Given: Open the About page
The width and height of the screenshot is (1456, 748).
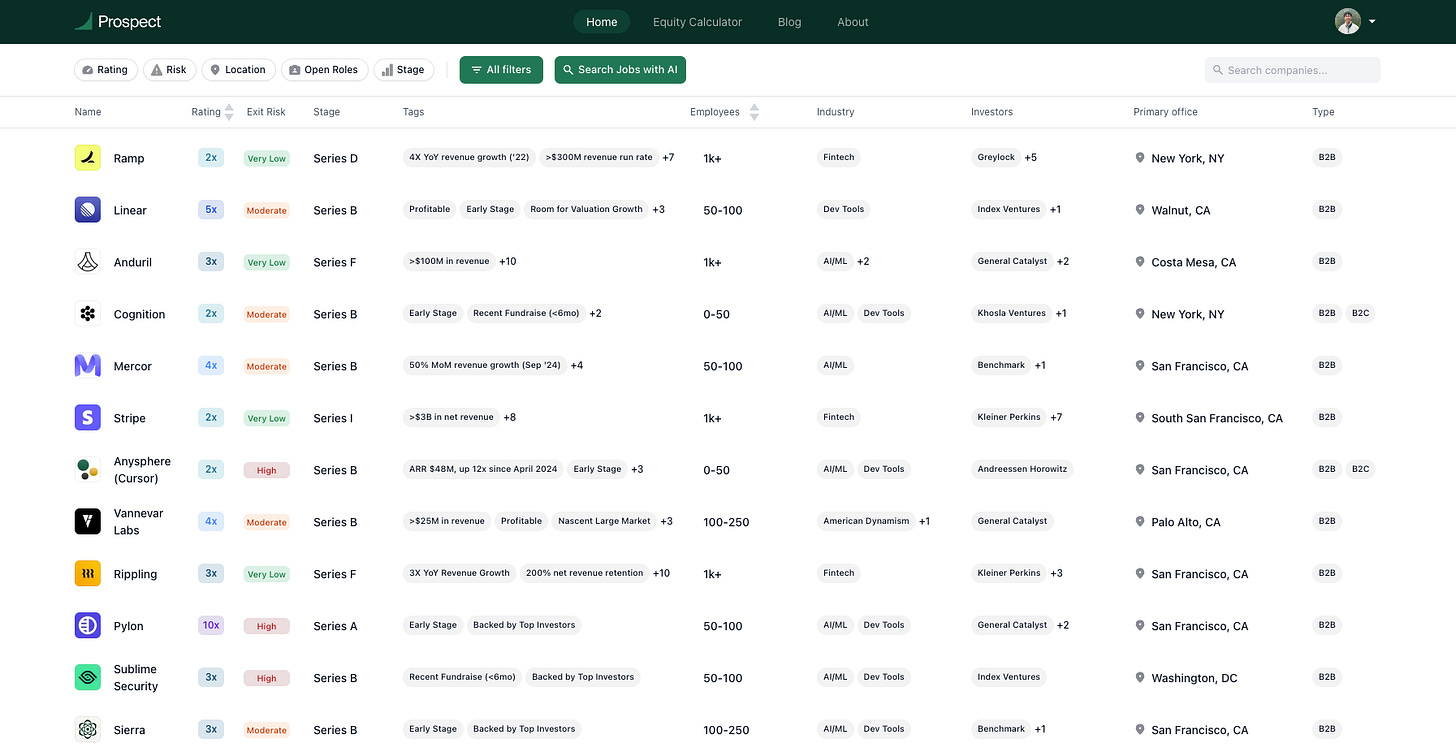Looking at the screenshot, I should pyautogui.click(x=853, y=22).
